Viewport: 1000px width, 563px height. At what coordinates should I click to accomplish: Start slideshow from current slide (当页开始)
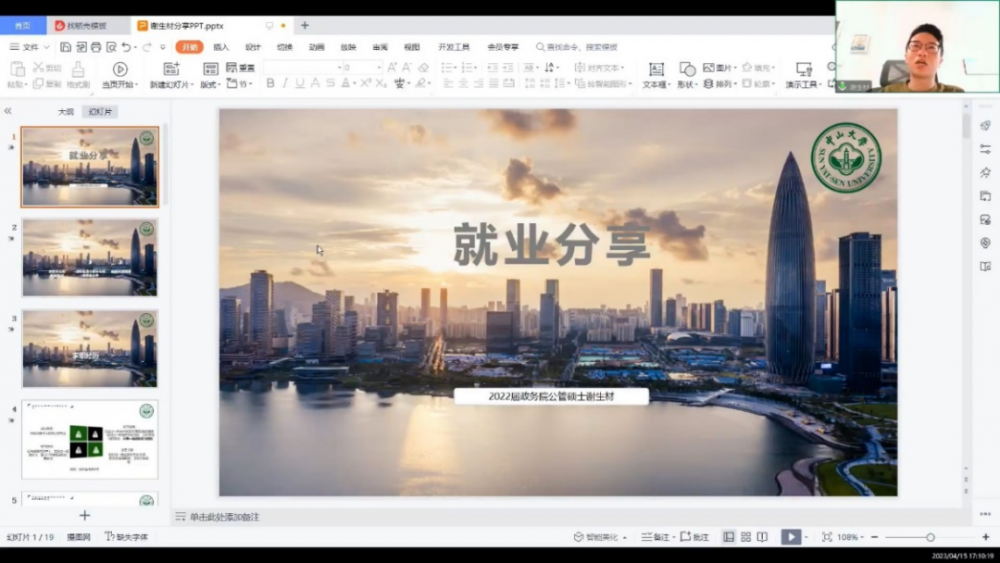click(x=120, y=70)
